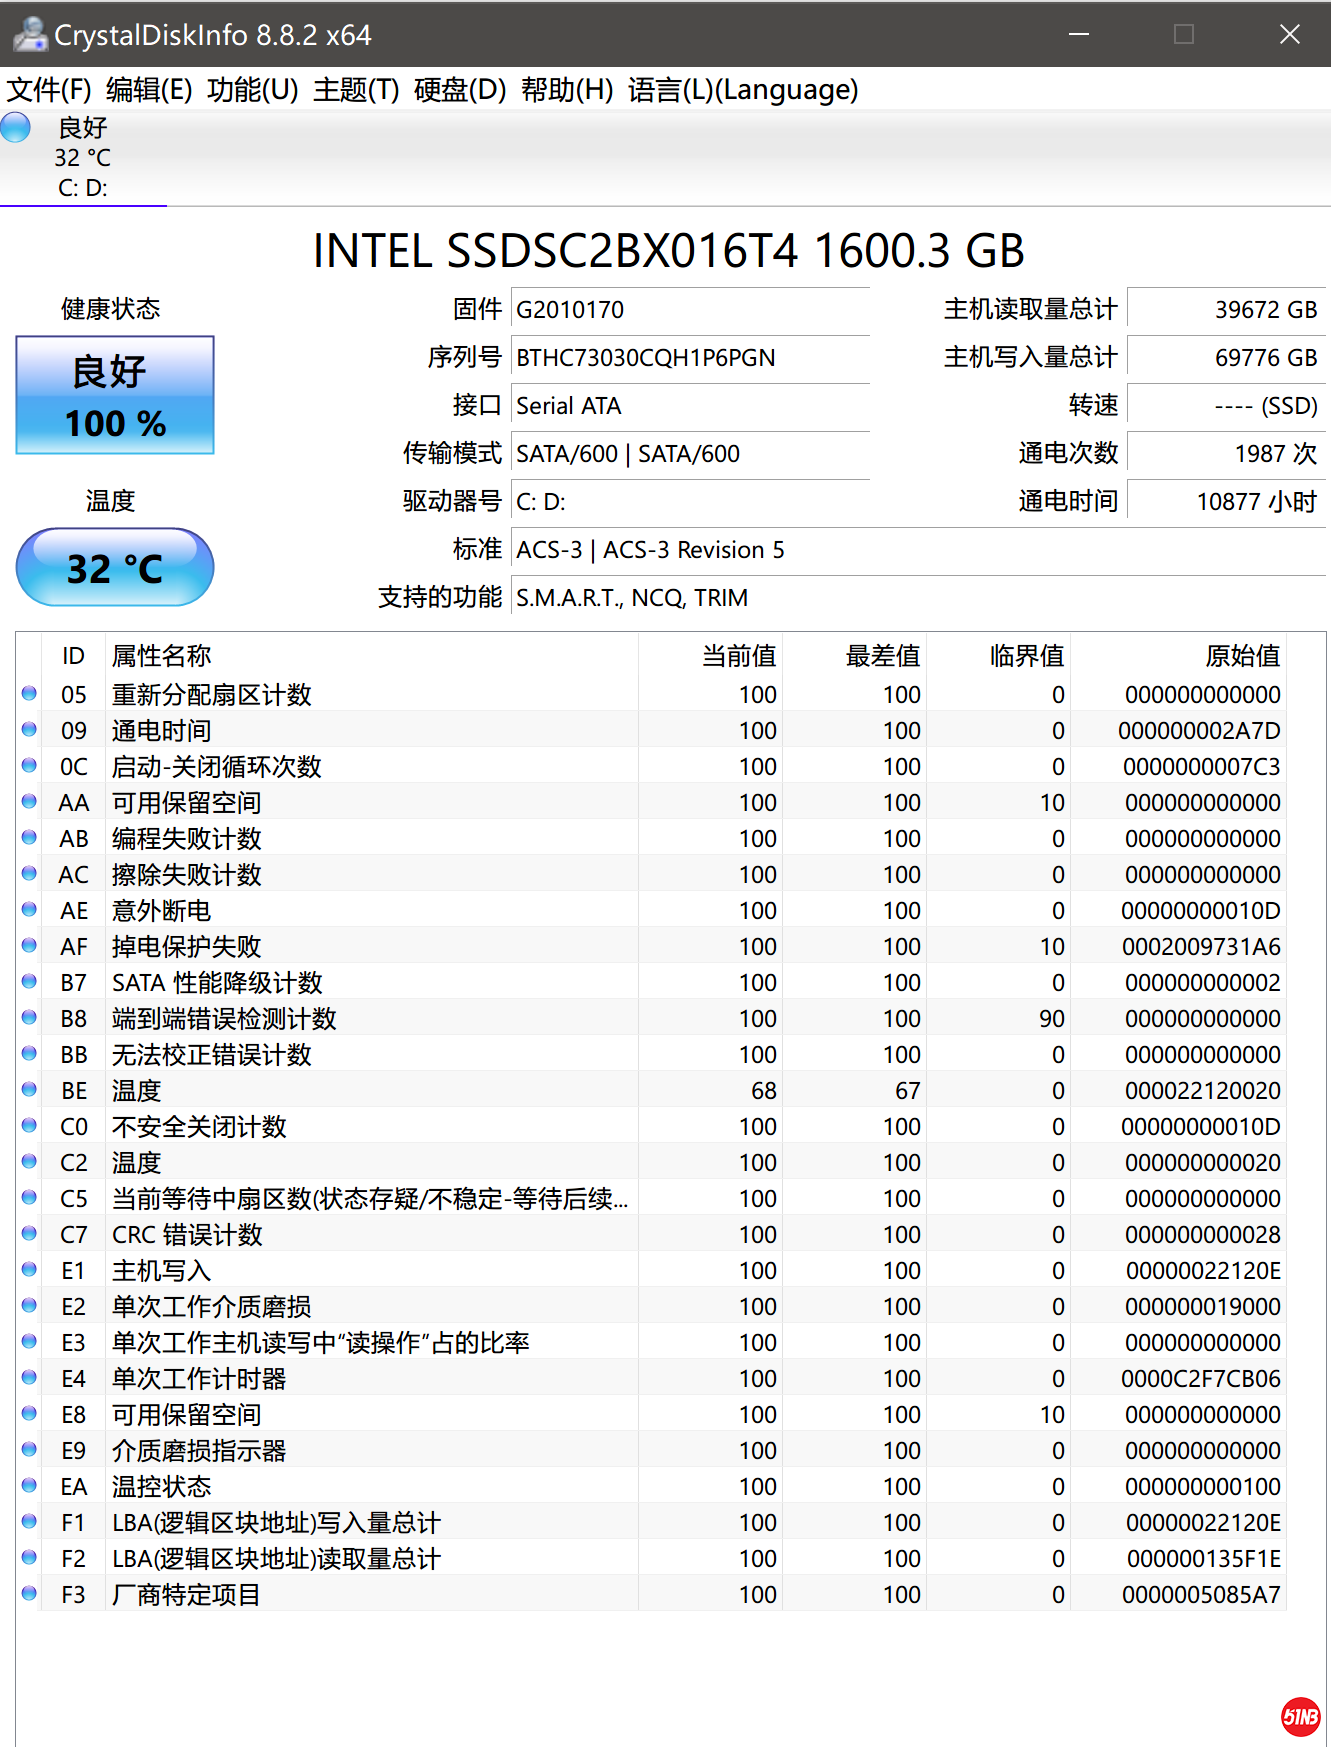Click the 32 °C temperature button

(115, 568)
